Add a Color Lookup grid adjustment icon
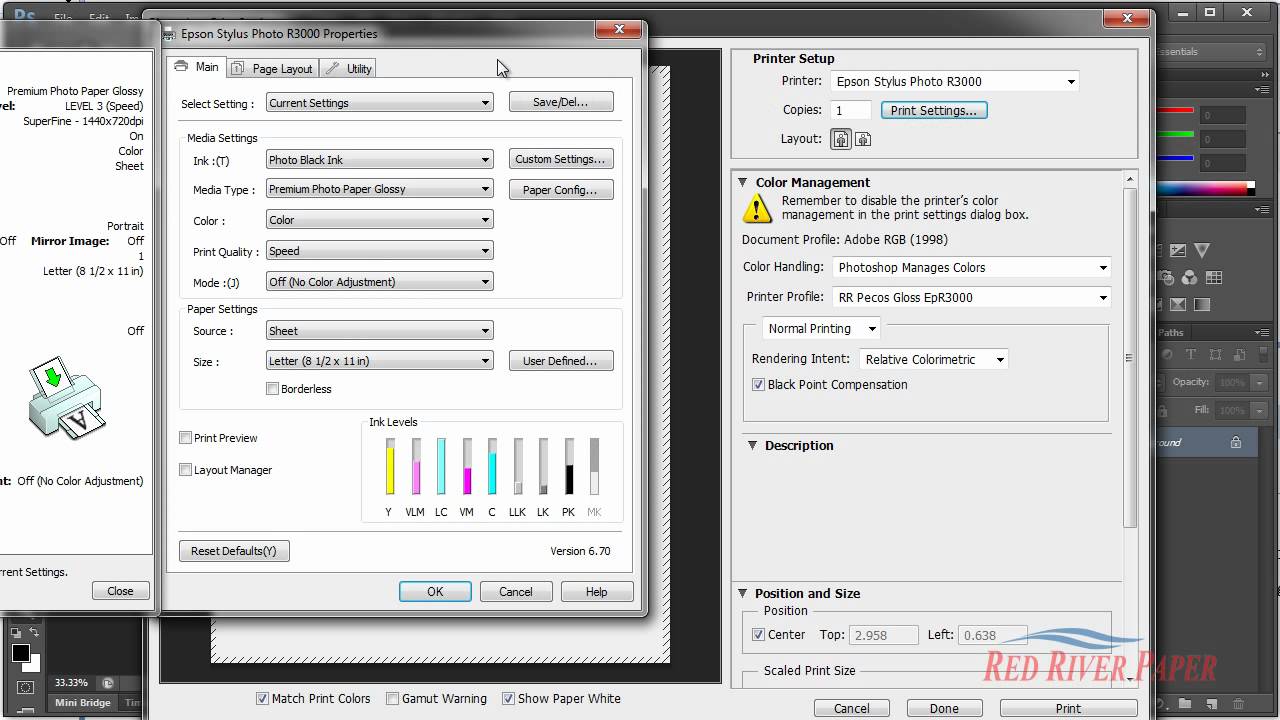Screen dimensions: 1280x720 pos(1214,277)
